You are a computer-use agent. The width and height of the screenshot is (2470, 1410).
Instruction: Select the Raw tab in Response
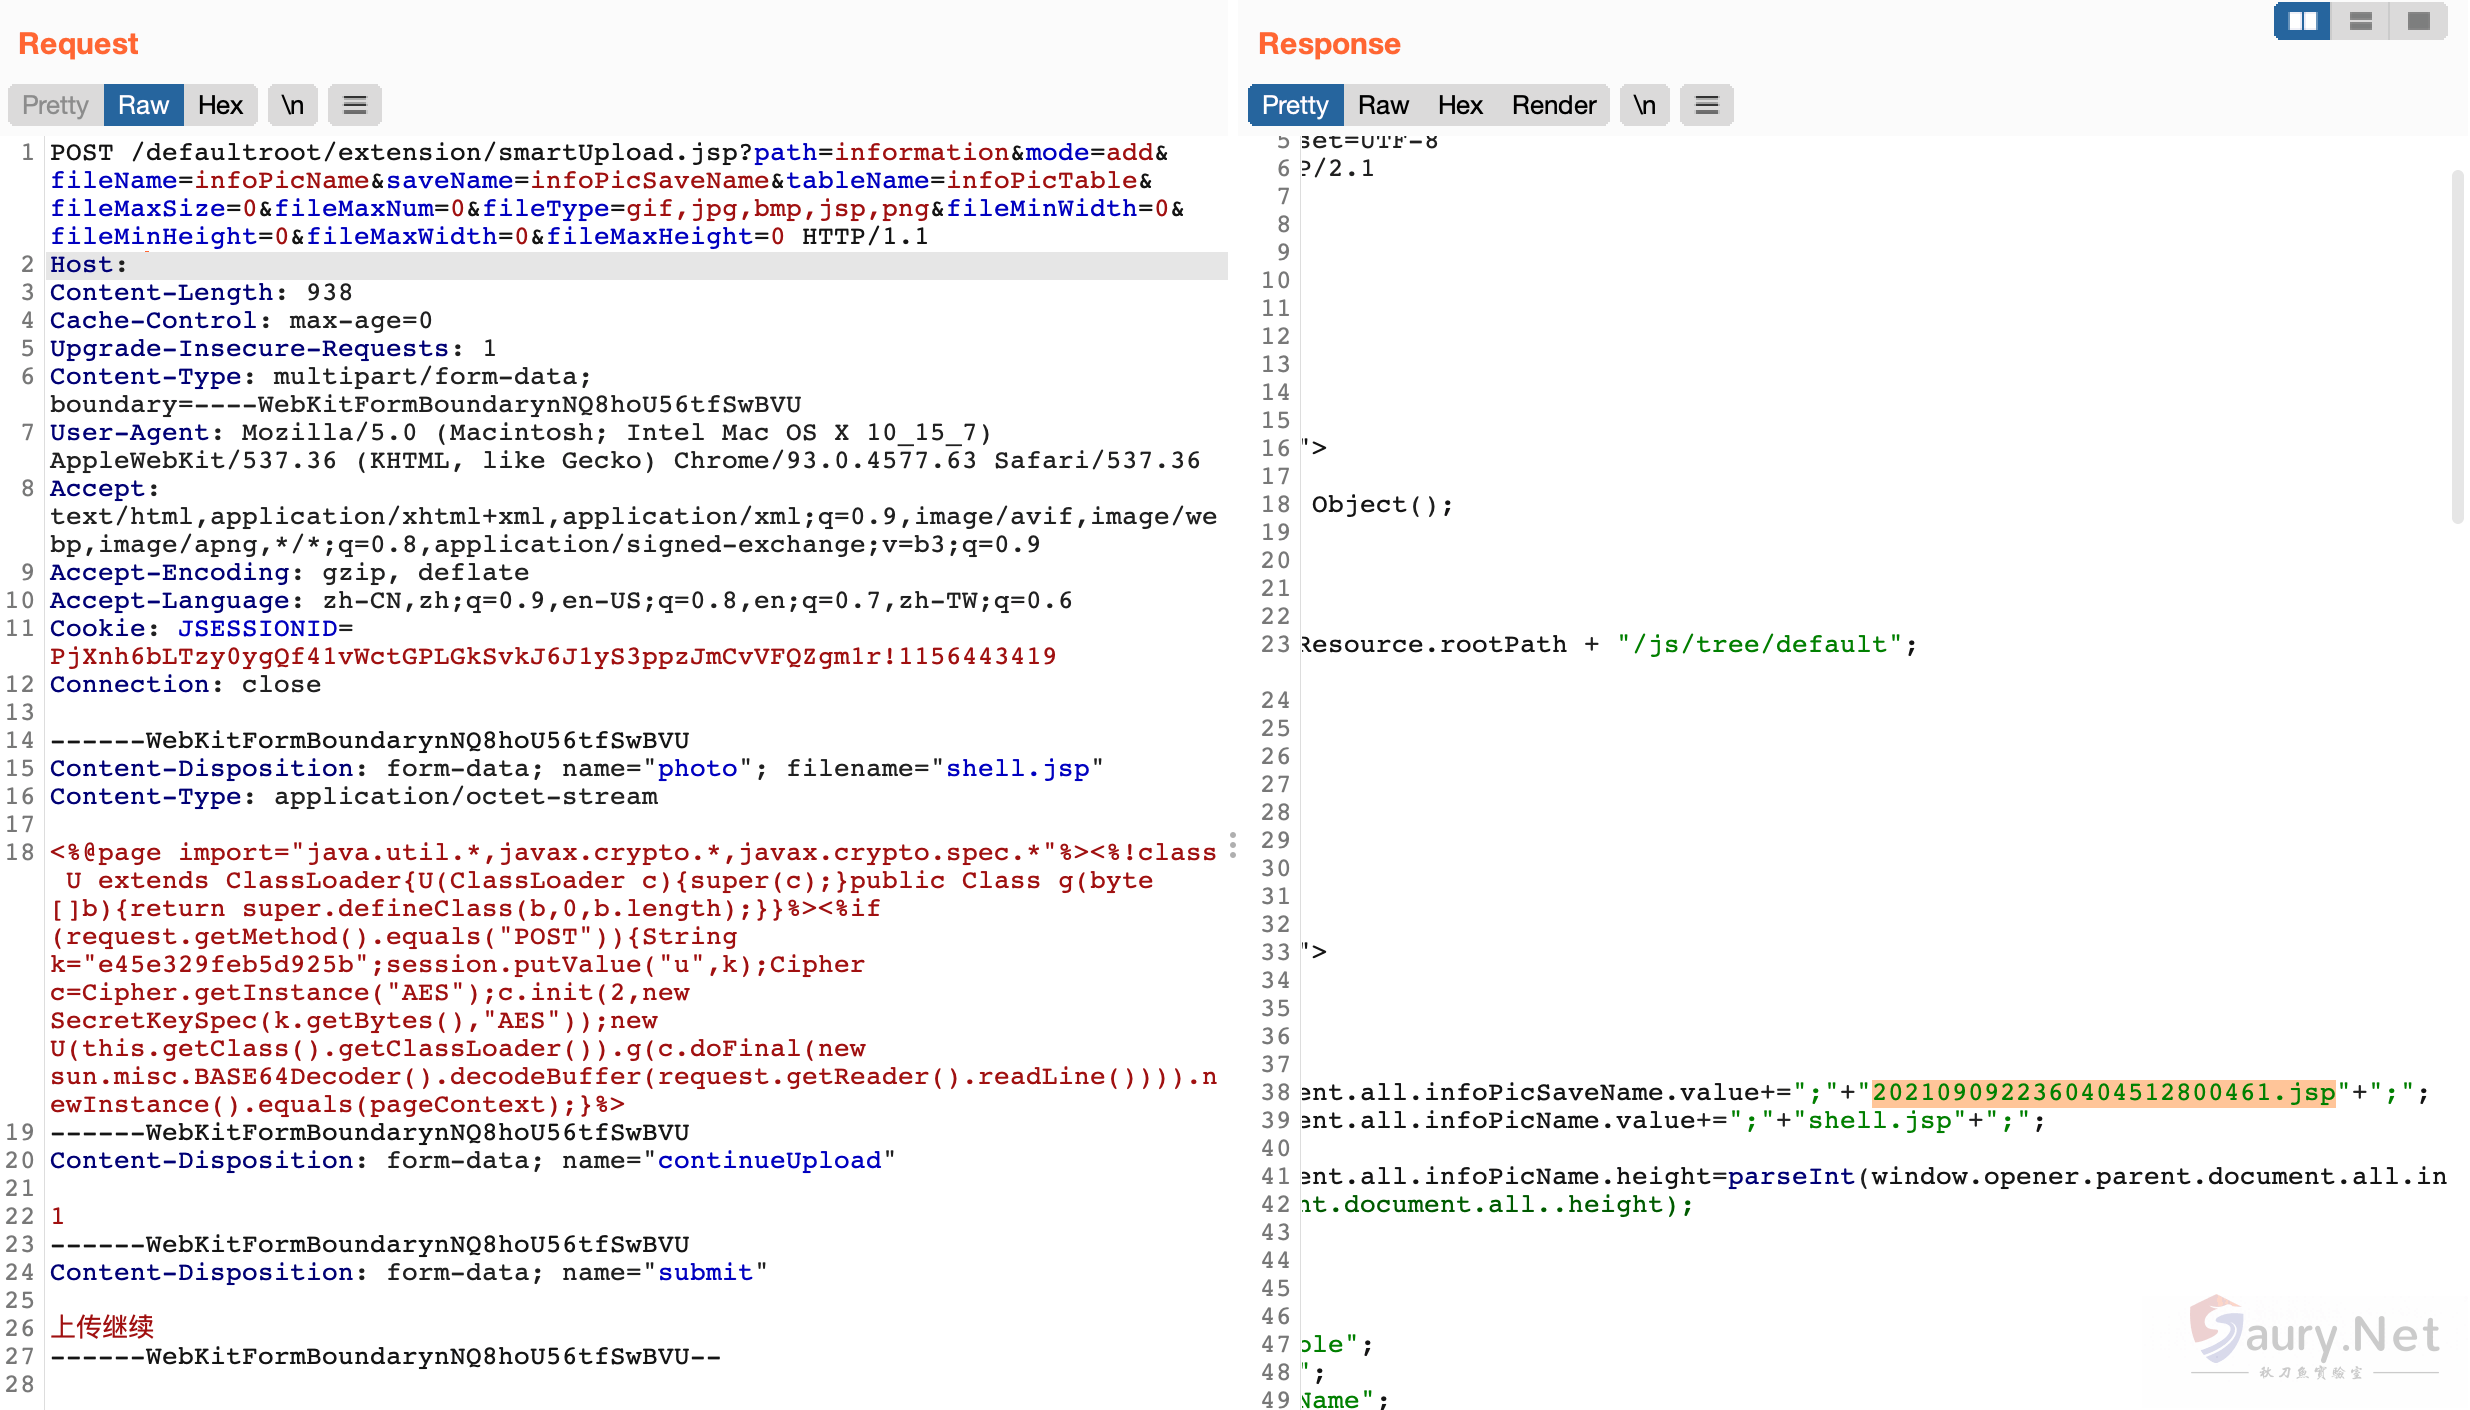tap(1383, 105)
